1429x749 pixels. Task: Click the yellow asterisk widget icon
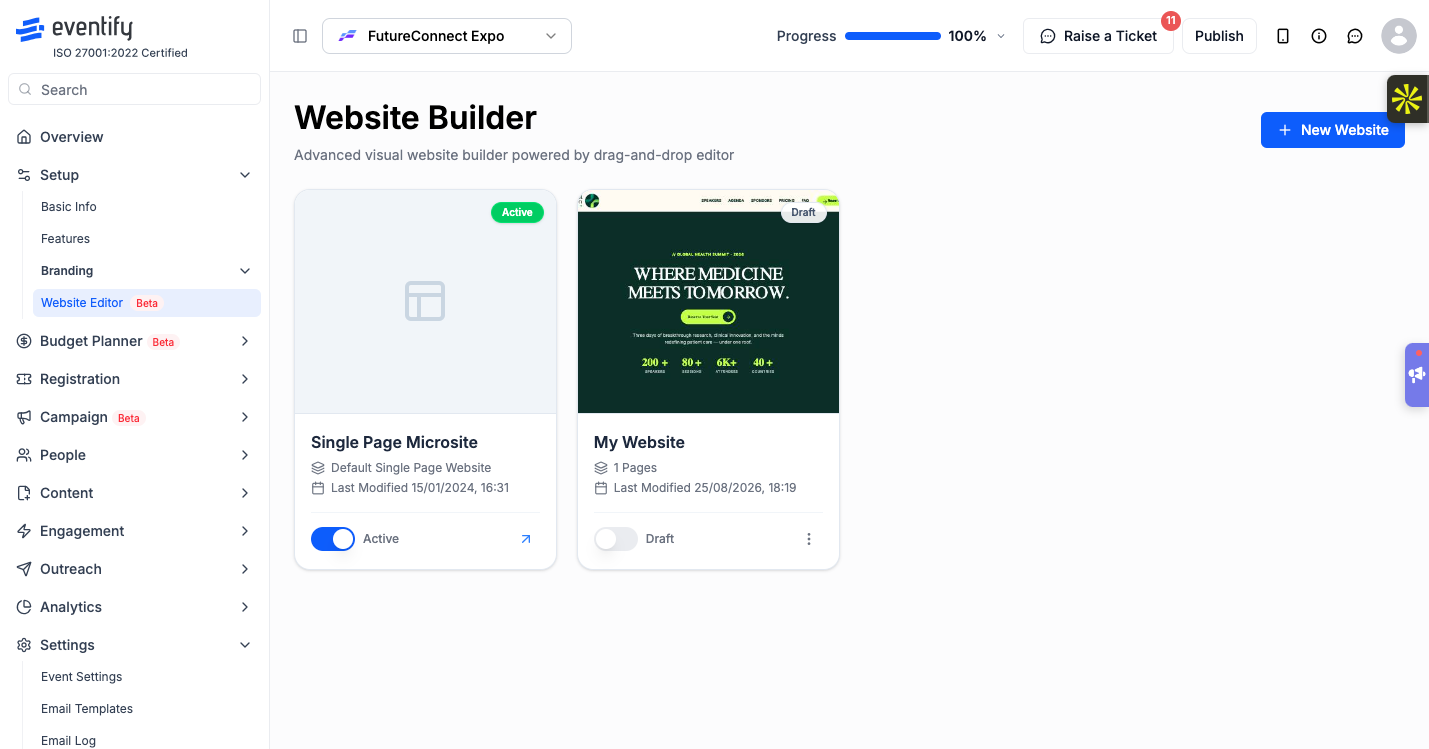[1407, 99]
